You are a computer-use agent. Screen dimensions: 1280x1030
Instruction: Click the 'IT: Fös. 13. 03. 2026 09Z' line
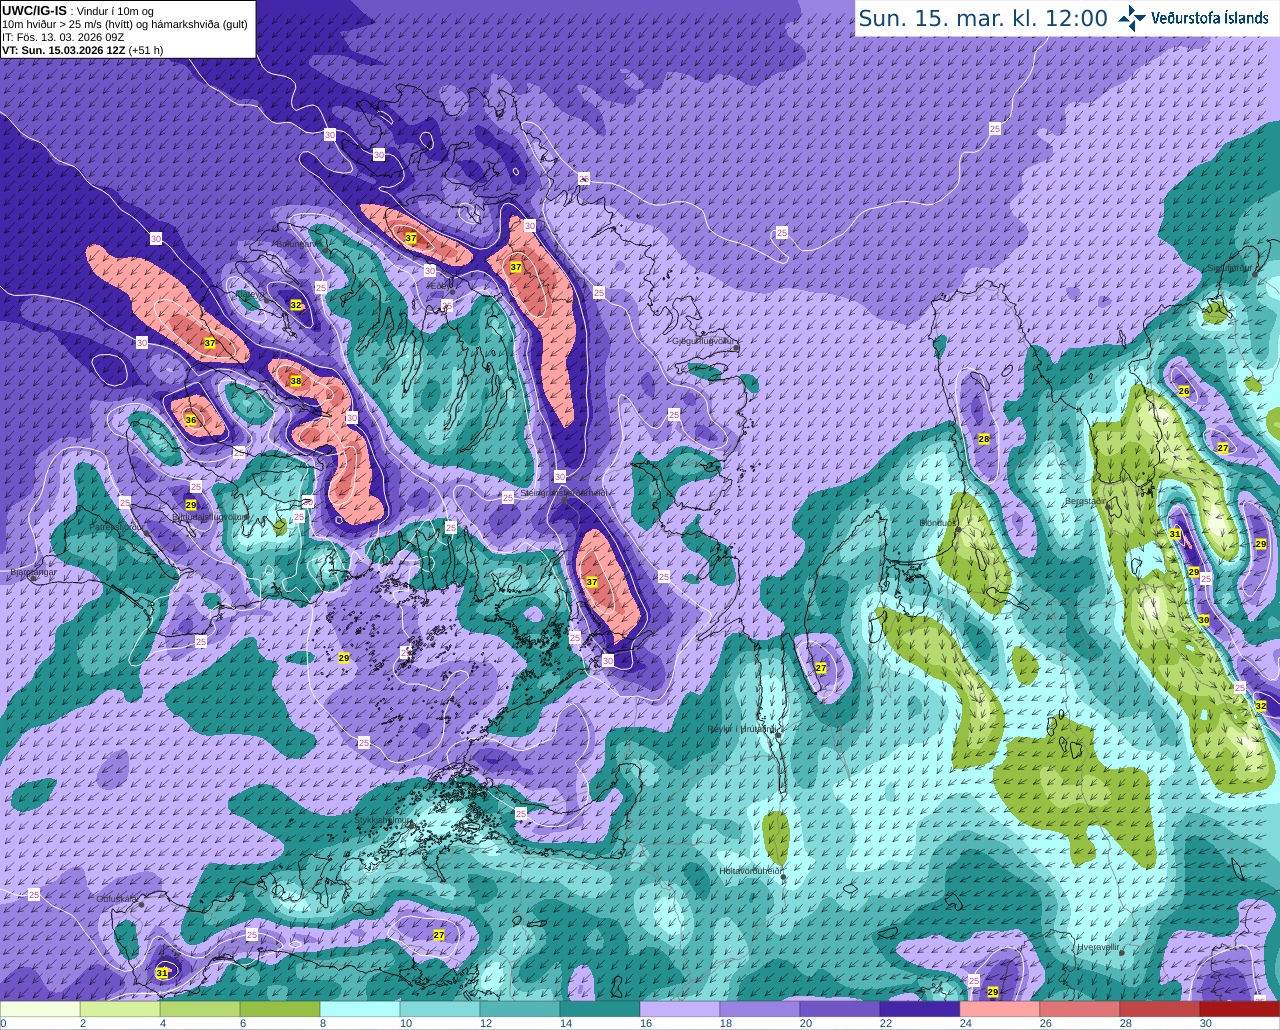63,37
